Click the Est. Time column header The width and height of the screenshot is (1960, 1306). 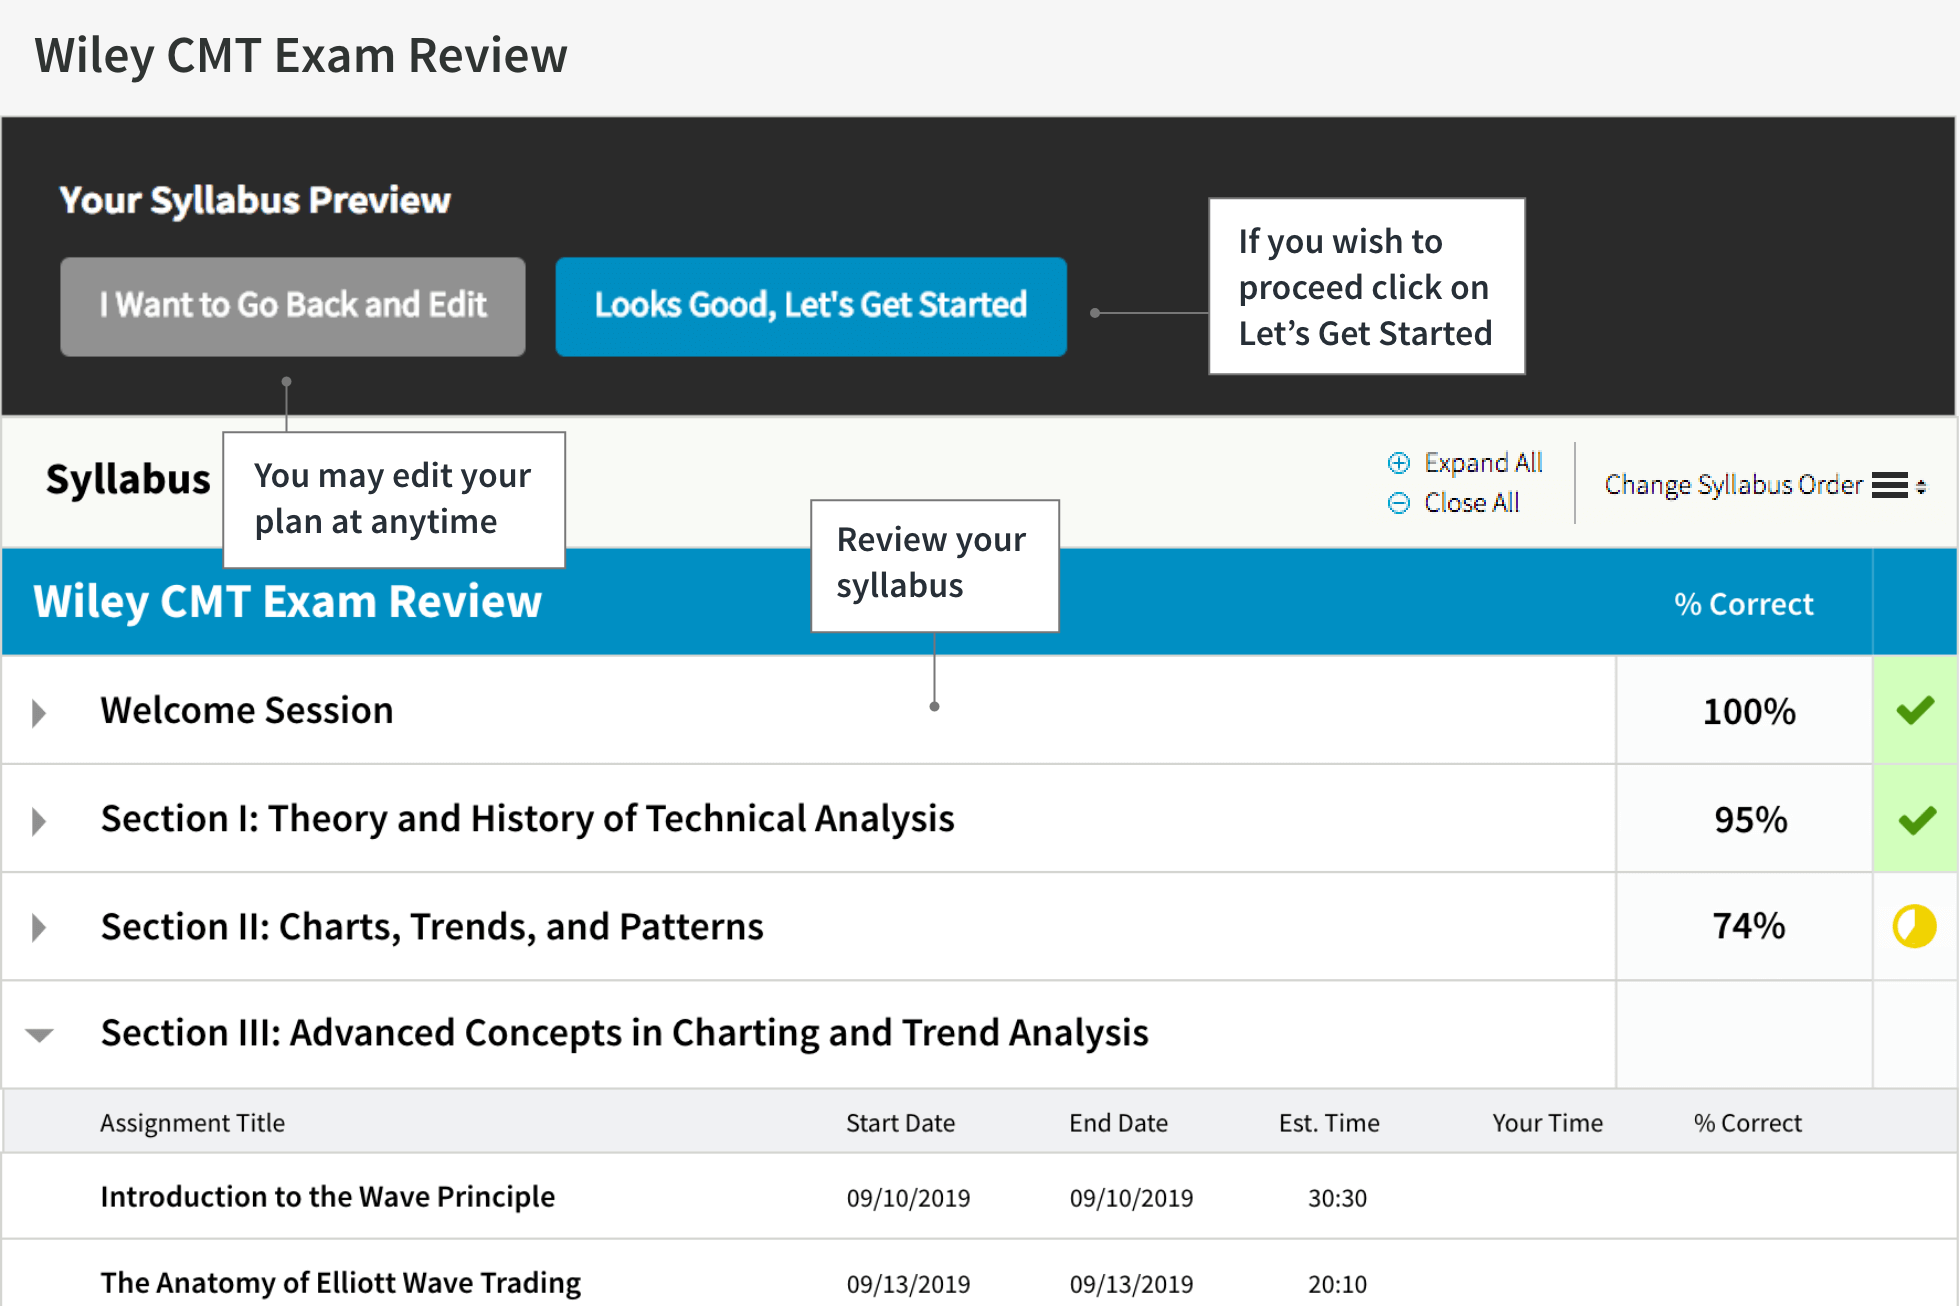1329,1123
